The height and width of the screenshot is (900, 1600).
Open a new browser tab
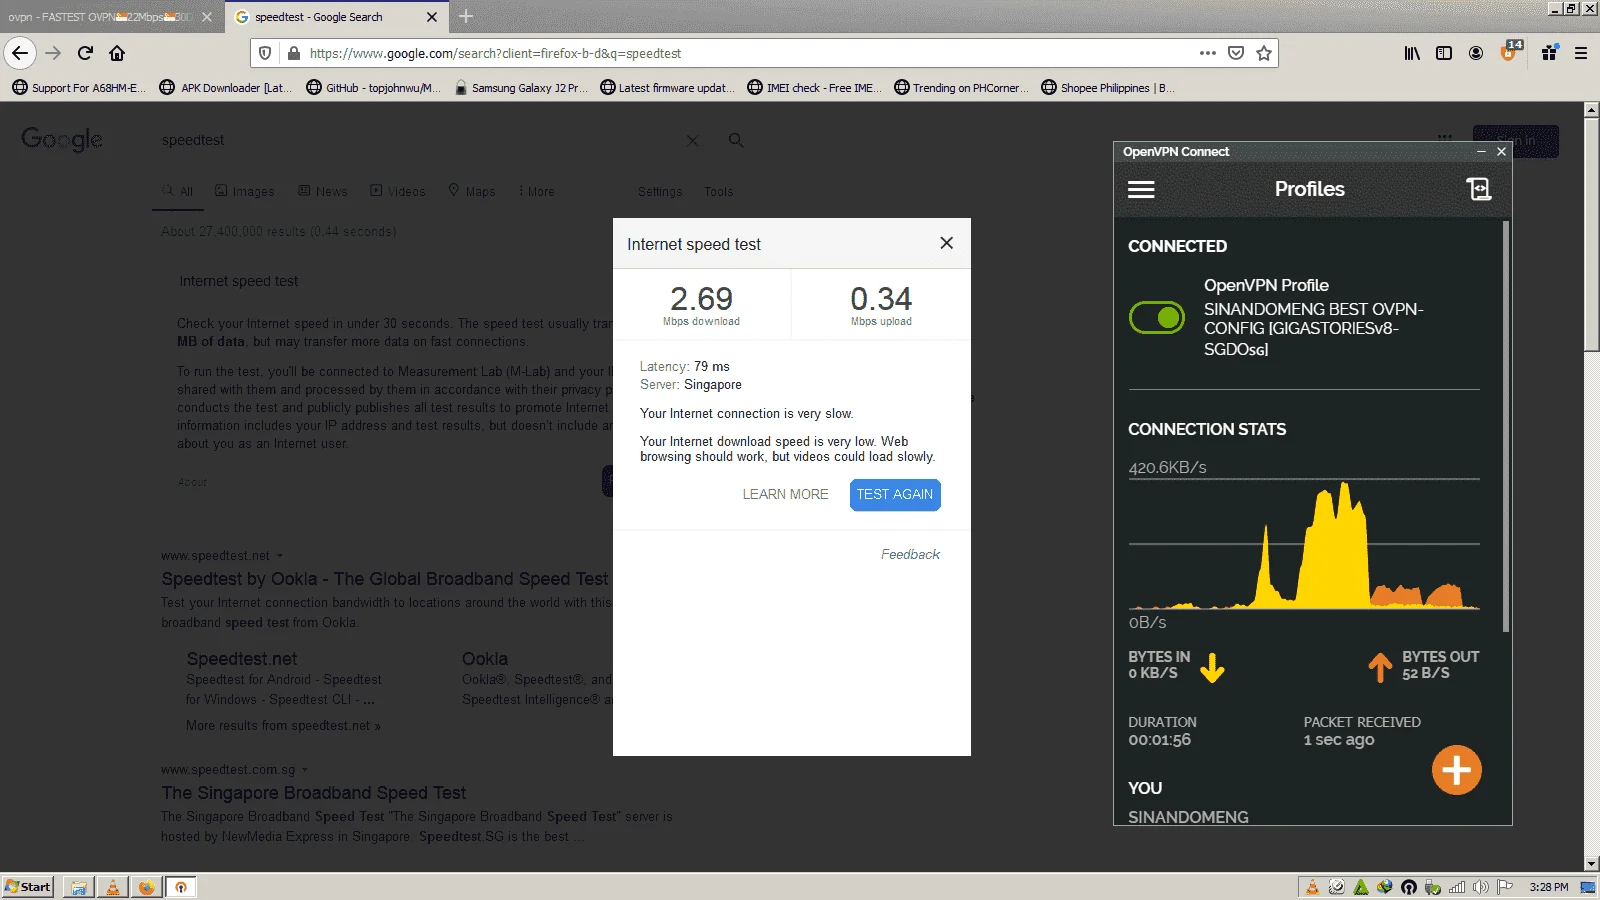point(466,17)
